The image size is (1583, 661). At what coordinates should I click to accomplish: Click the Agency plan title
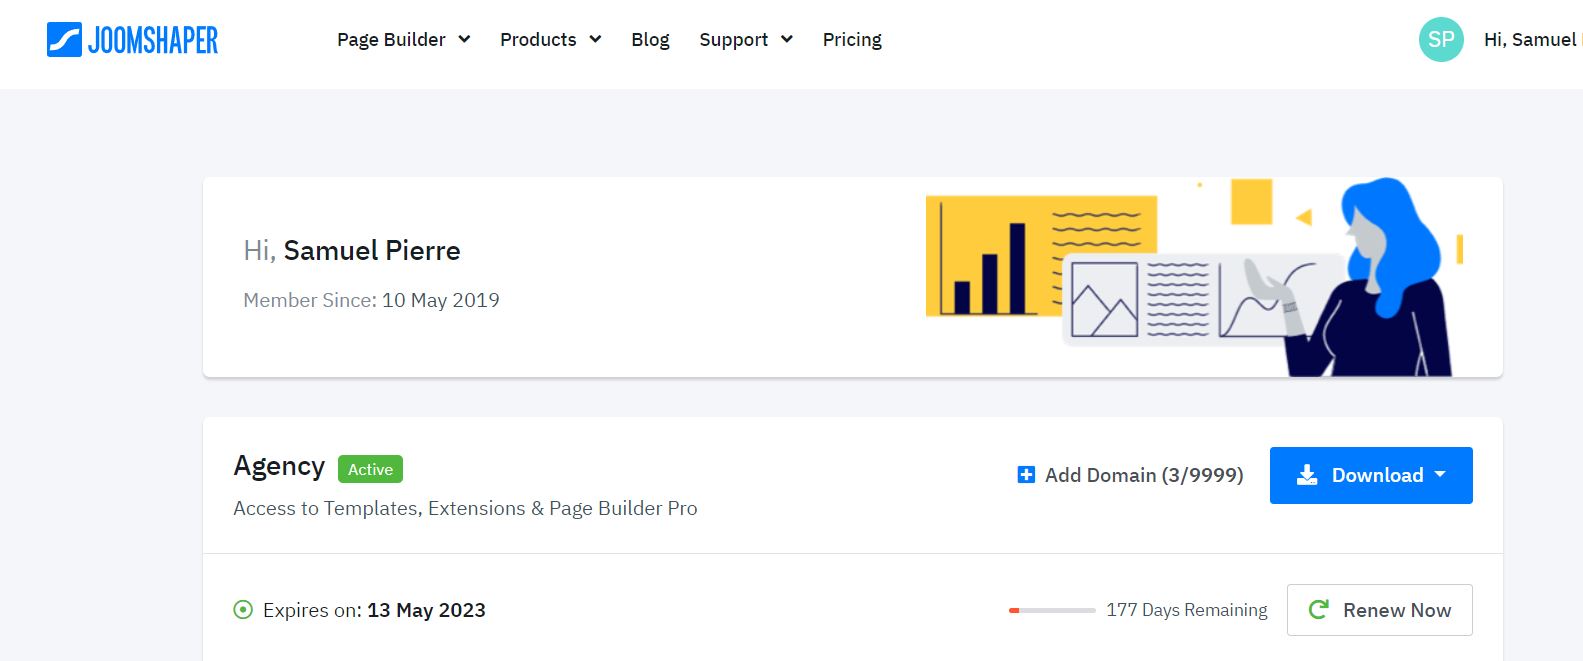pos(279,466)
